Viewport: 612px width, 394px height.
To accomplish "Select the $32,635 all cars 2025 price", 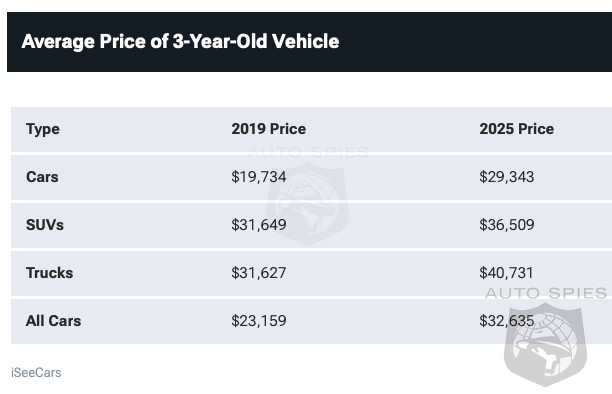I will coord(507,321).
